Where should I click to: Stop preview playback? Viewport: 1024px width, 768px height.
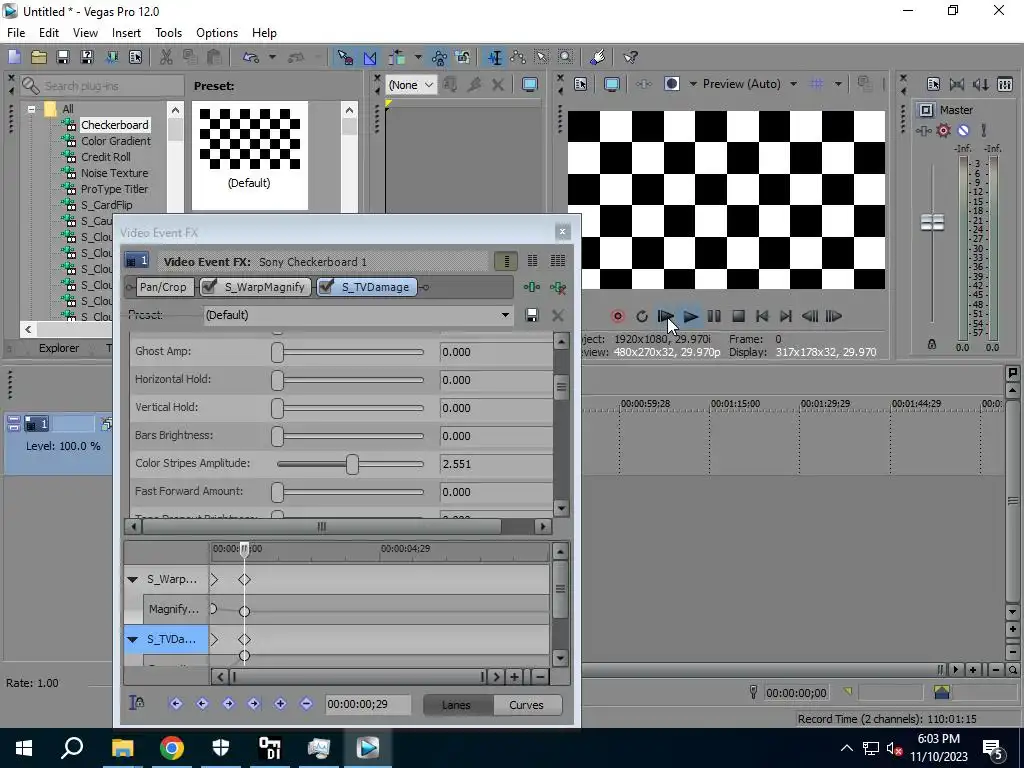pos(738,316)
